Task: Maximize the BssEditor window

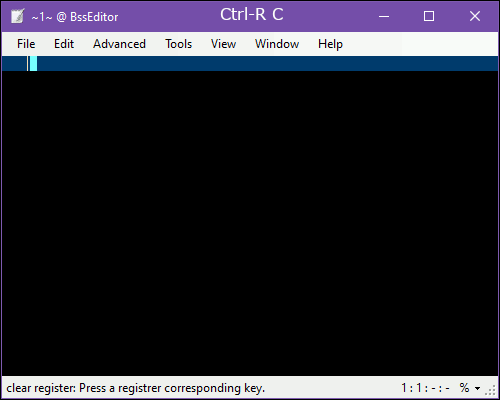Action: 429,16
